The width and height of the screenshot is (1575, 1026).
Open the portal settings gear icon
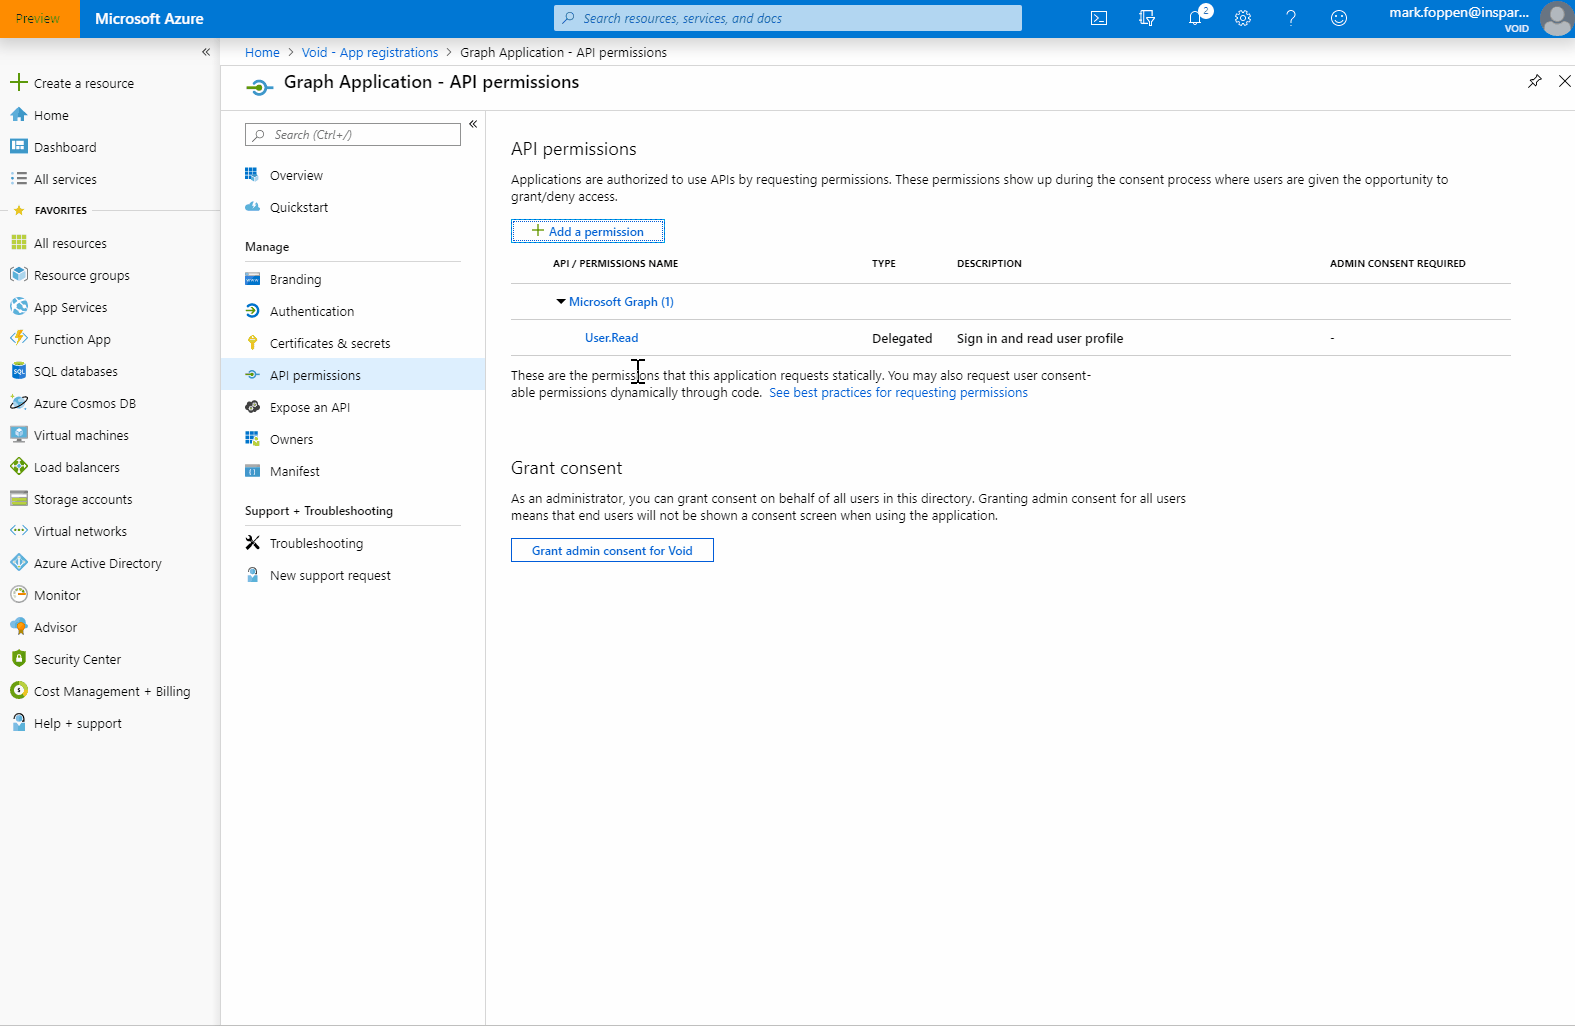point(1243,18)
